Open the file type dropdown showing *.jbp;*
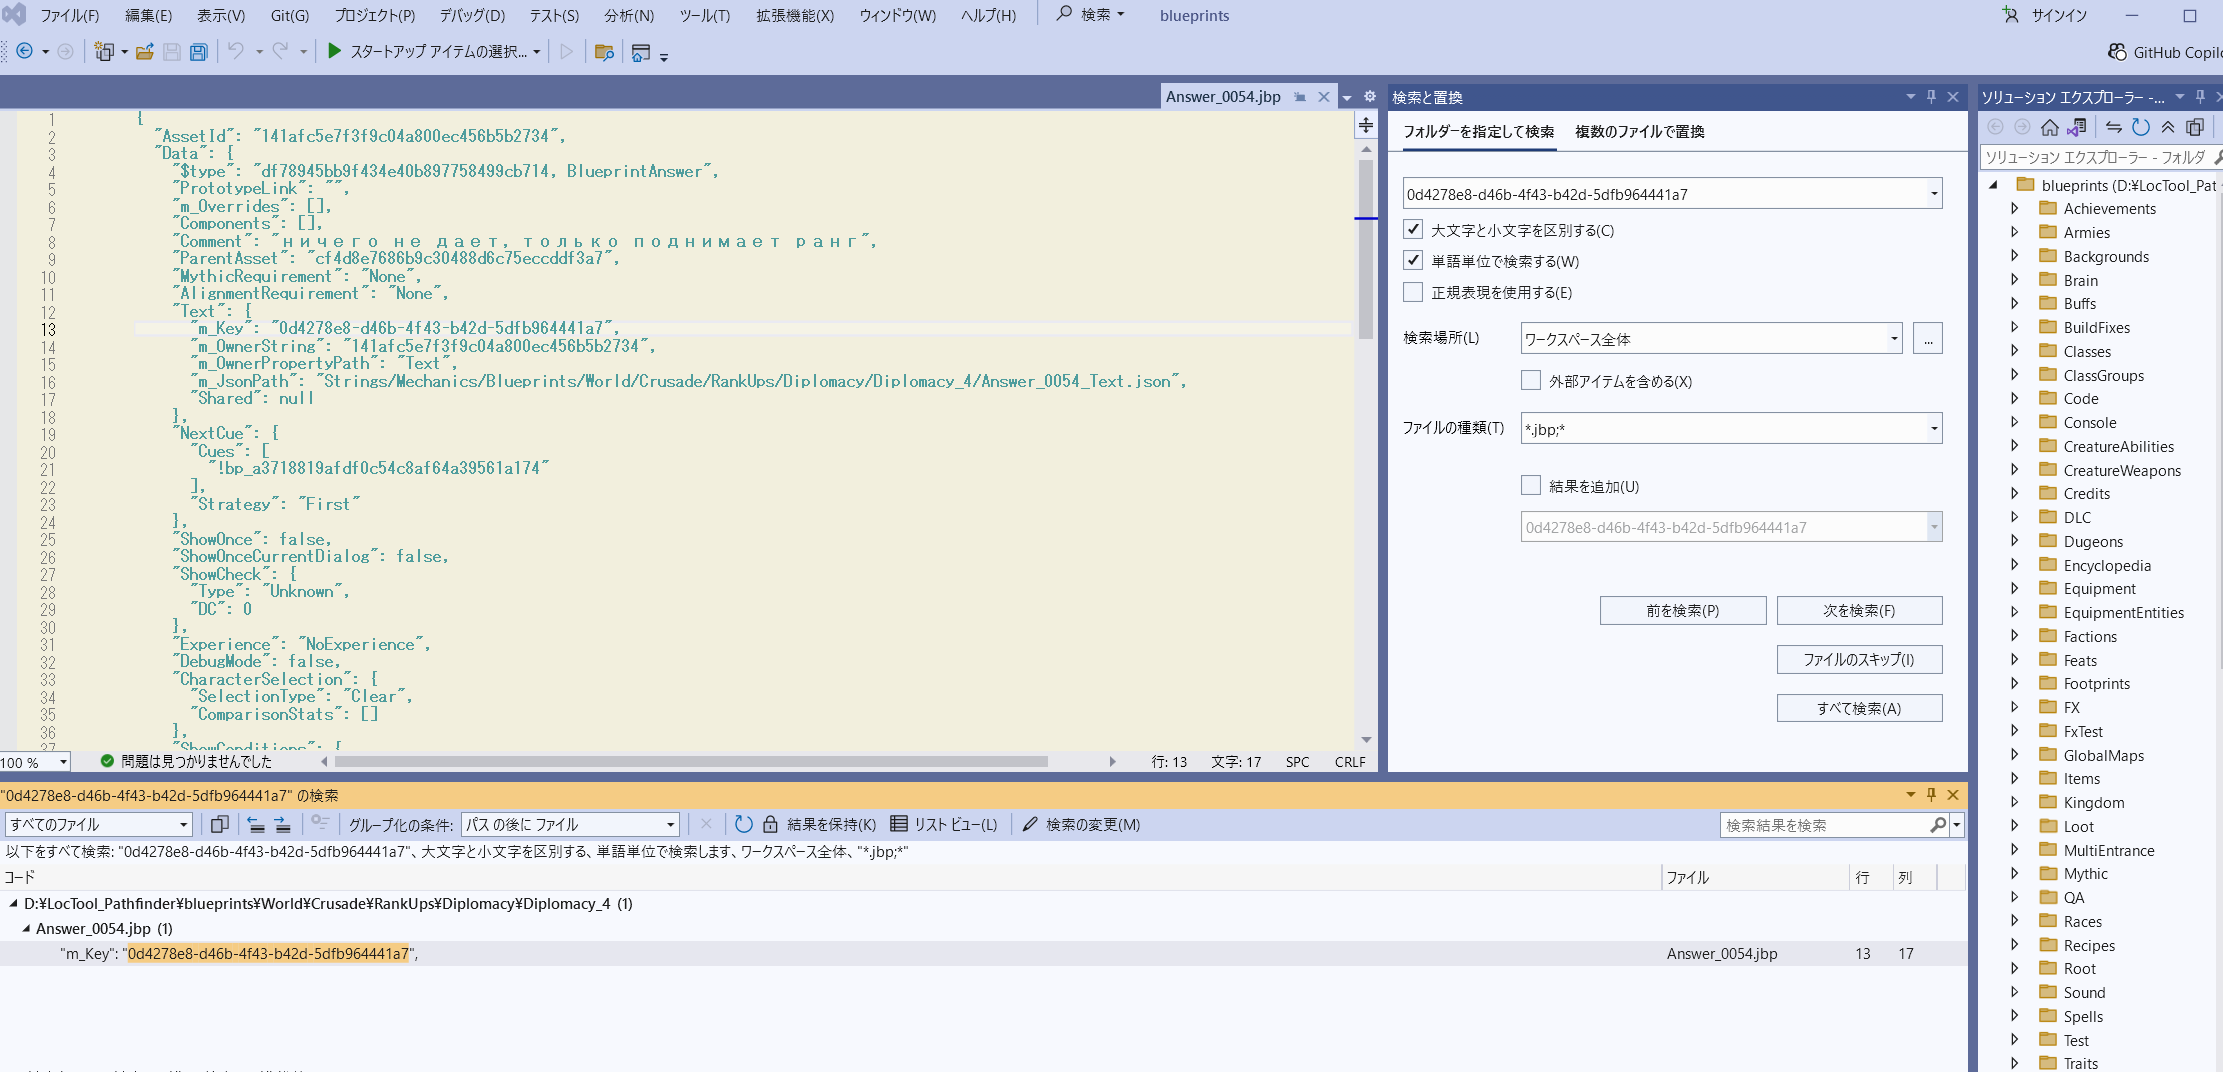The width and height of the screenshot is (2223, 1072). (1933, 429)
